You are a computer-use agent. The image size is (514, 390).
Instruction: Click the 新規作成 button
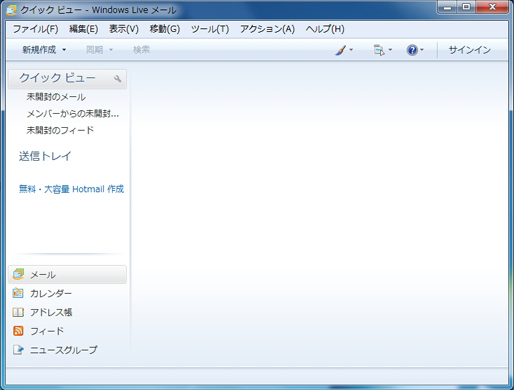[x=39, y=50]
